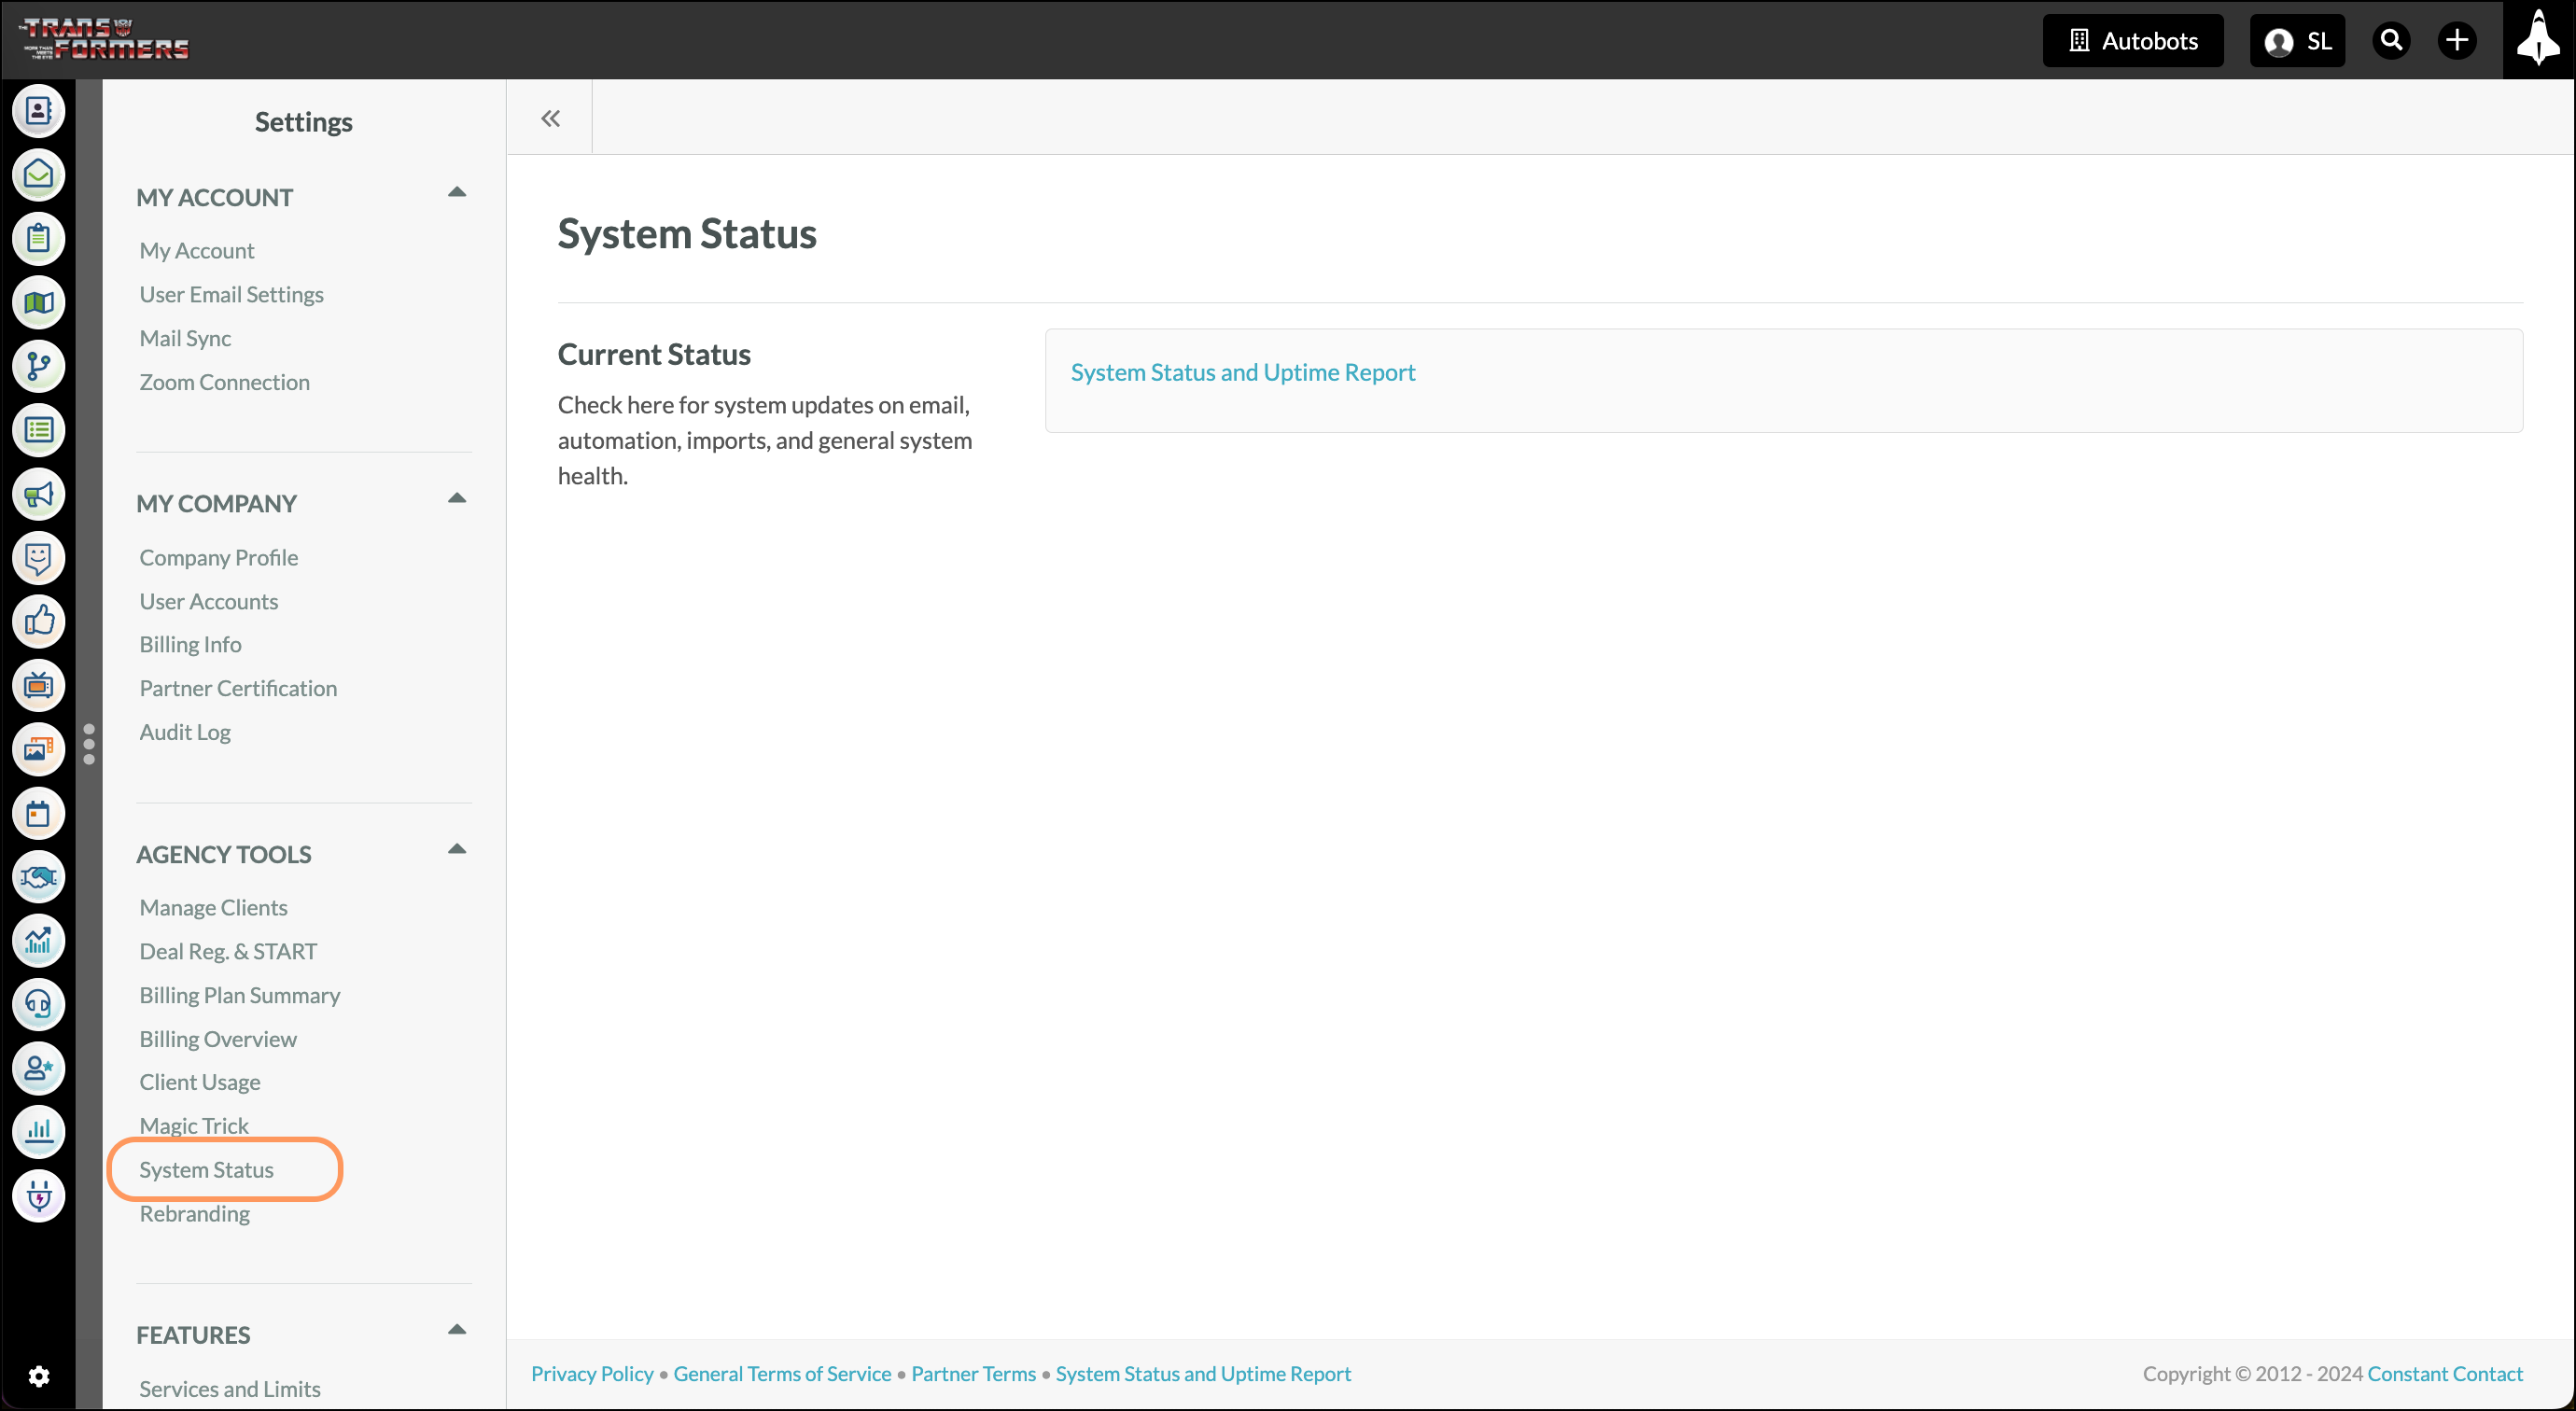
Task: Click the search magnifier icon in header
Action: click(2391, 41)
